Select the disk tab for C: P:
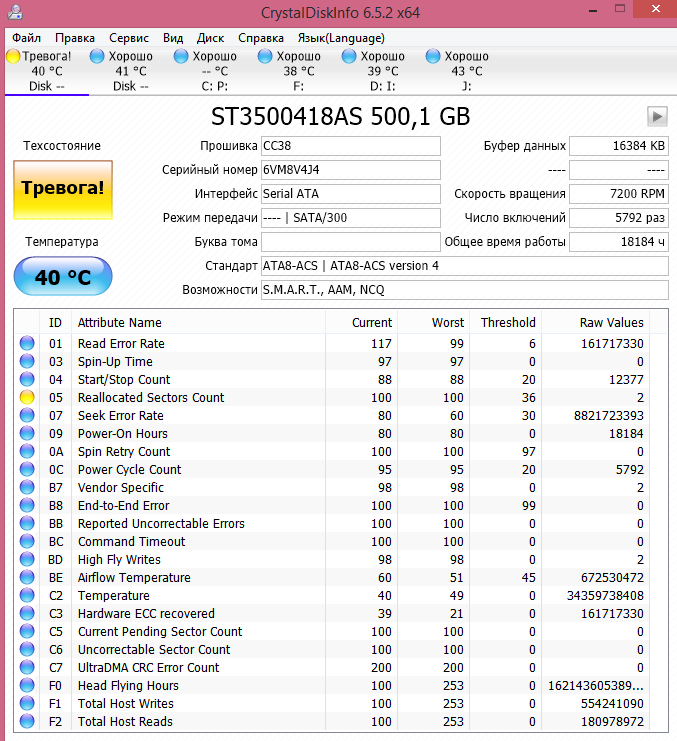This screenshot has height=741, width=677. 215,71
